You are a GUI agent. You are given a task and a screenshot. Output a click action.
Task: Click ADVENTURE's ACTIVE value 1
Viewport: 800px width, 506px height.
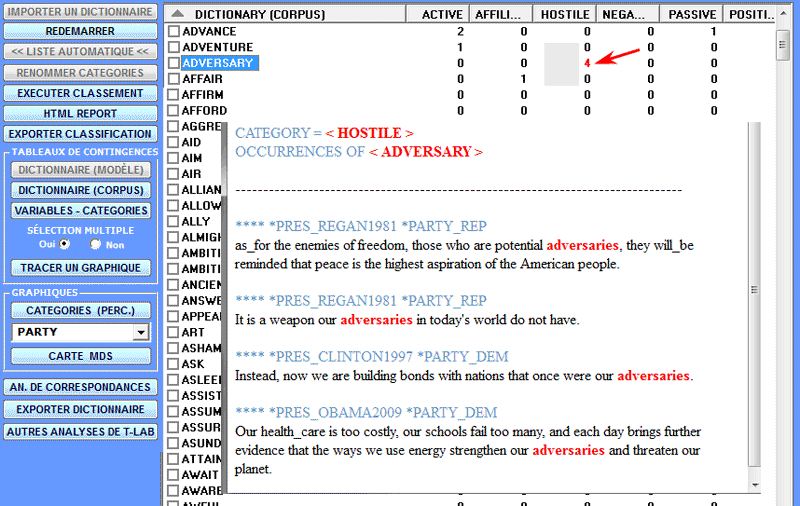pos(460,47)
